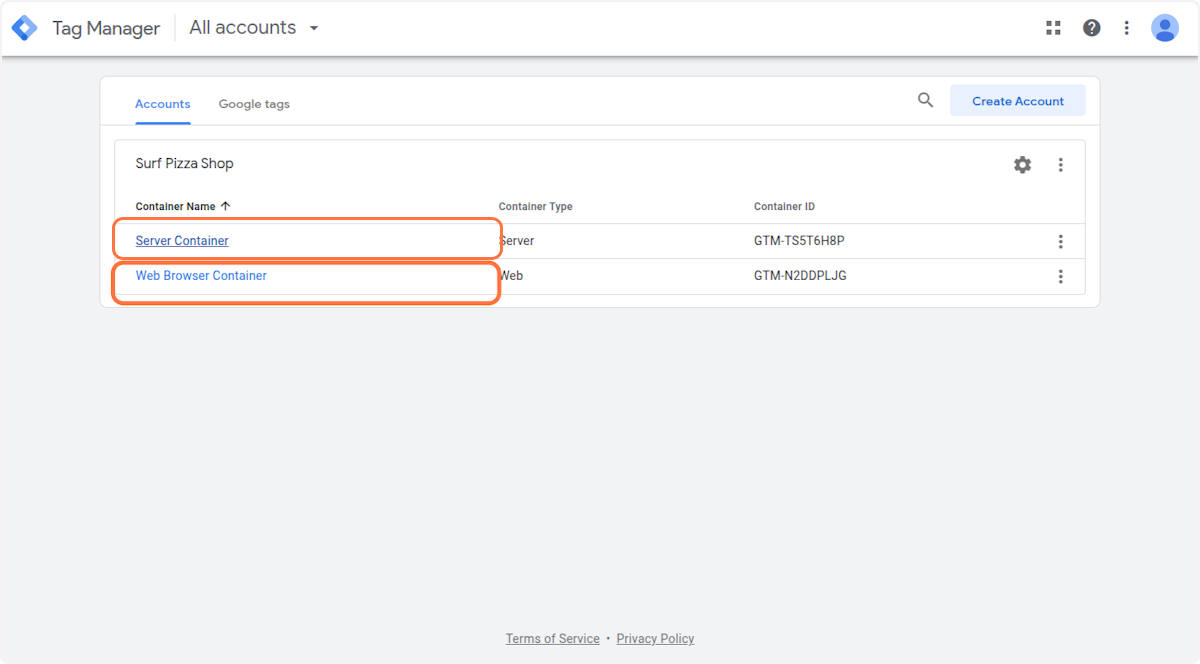Click the Container Name column header
This screenshot has width=1200, height=664.
click(175, 206)
